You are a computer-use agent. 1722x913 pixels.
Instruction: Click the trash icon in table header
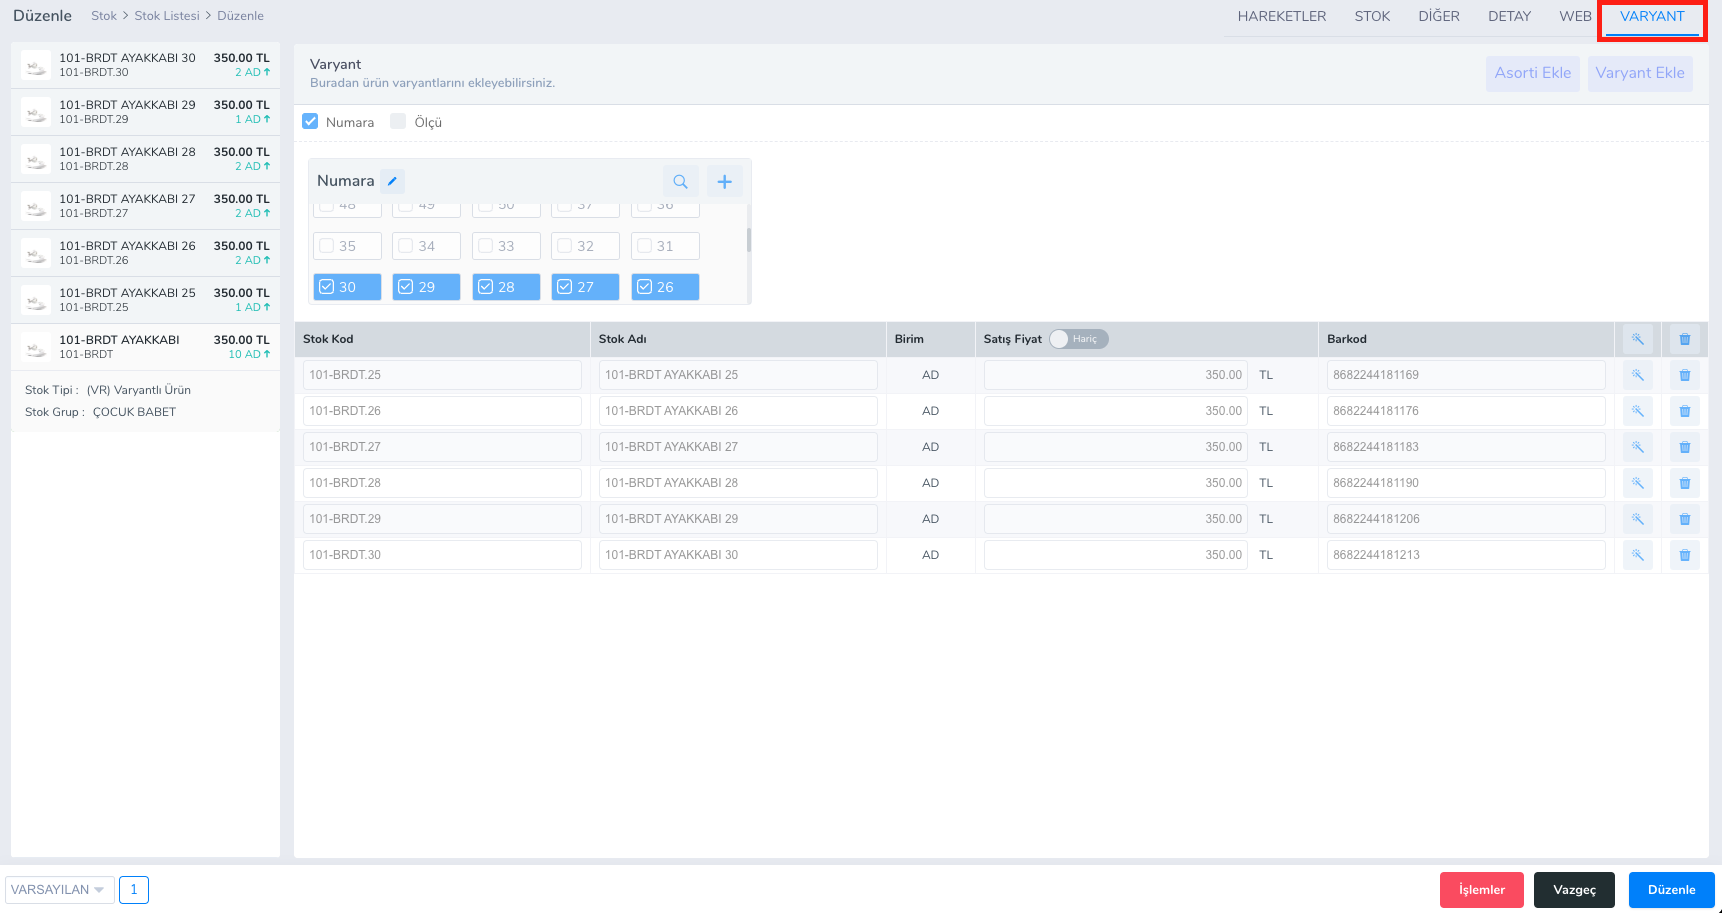[1684, 339]
